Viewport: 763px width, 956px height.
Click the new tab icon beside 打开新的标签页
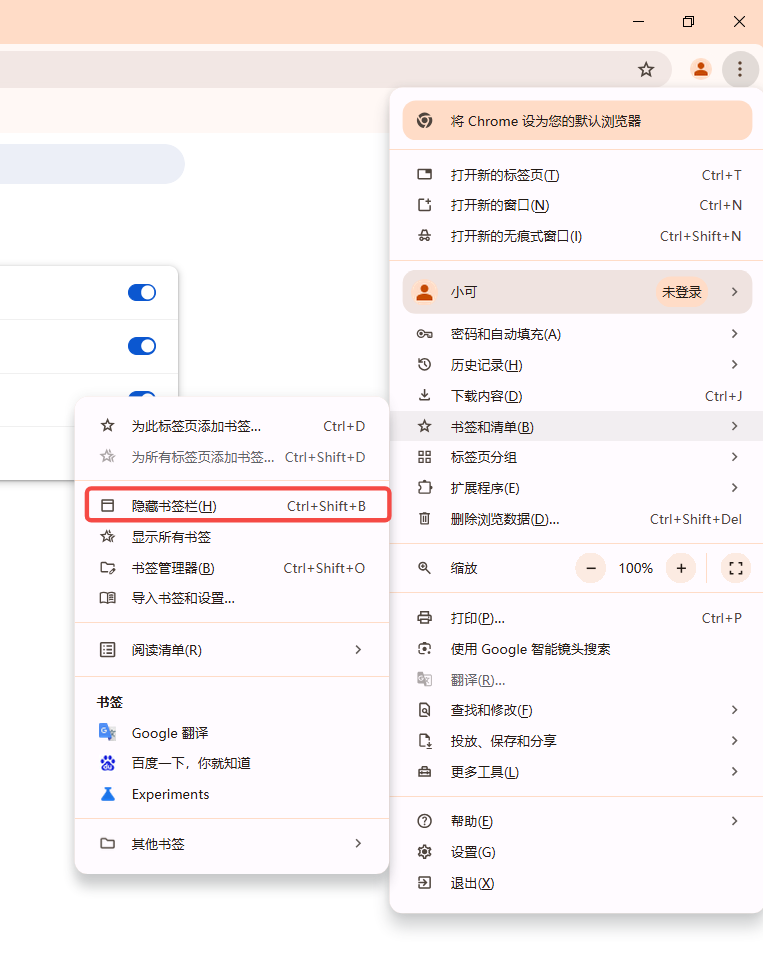click(424, 175)
